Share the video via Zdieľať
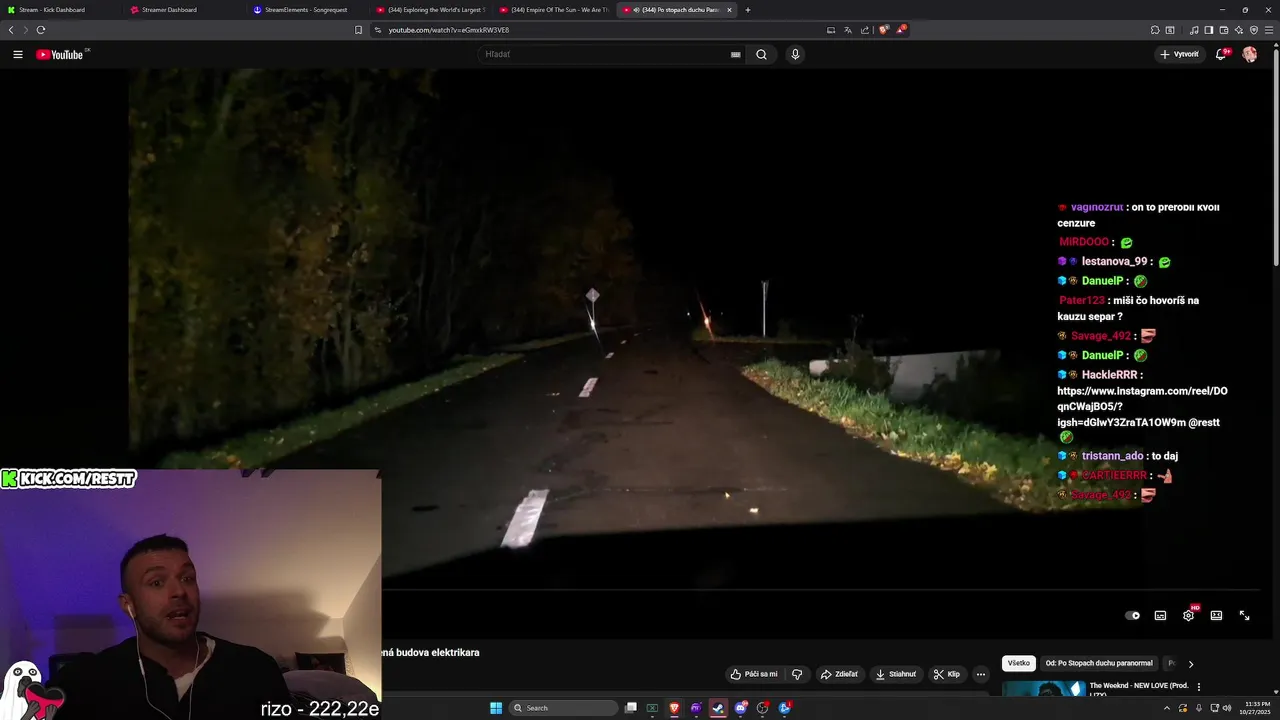 click(x=839, y=674)
